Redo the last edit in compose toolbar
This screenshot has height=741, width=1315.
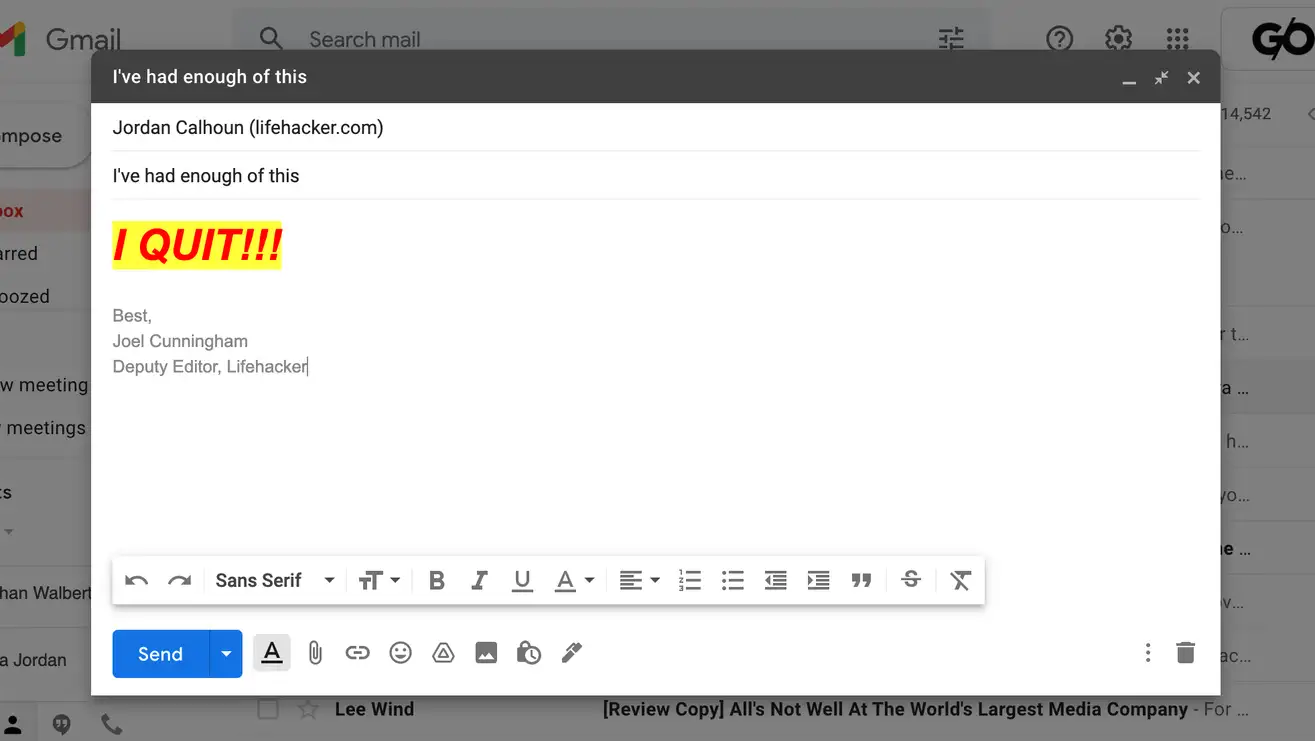pos(179,580)
